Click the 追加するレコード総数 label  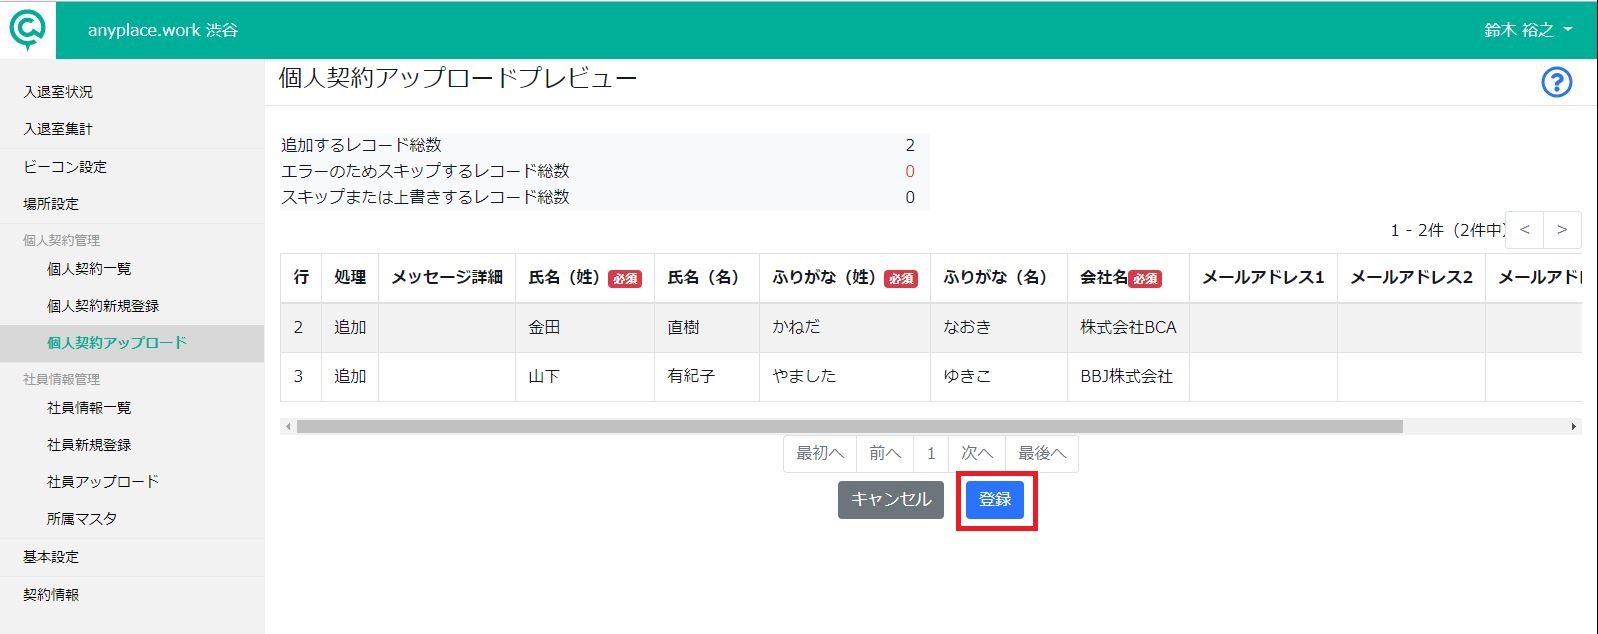tap(361, 146)
